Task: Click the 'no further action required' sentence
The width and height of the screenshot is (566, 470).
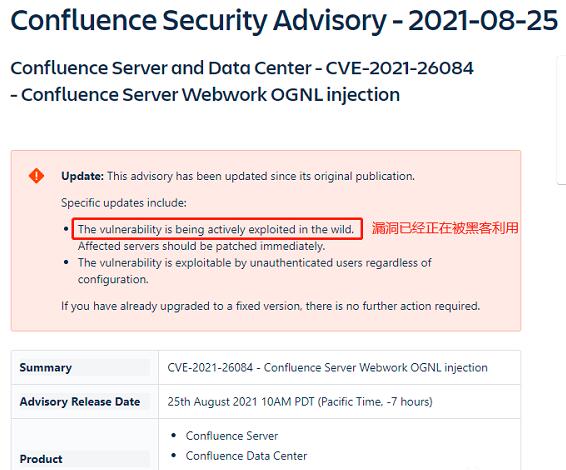Action: [270, 306]
